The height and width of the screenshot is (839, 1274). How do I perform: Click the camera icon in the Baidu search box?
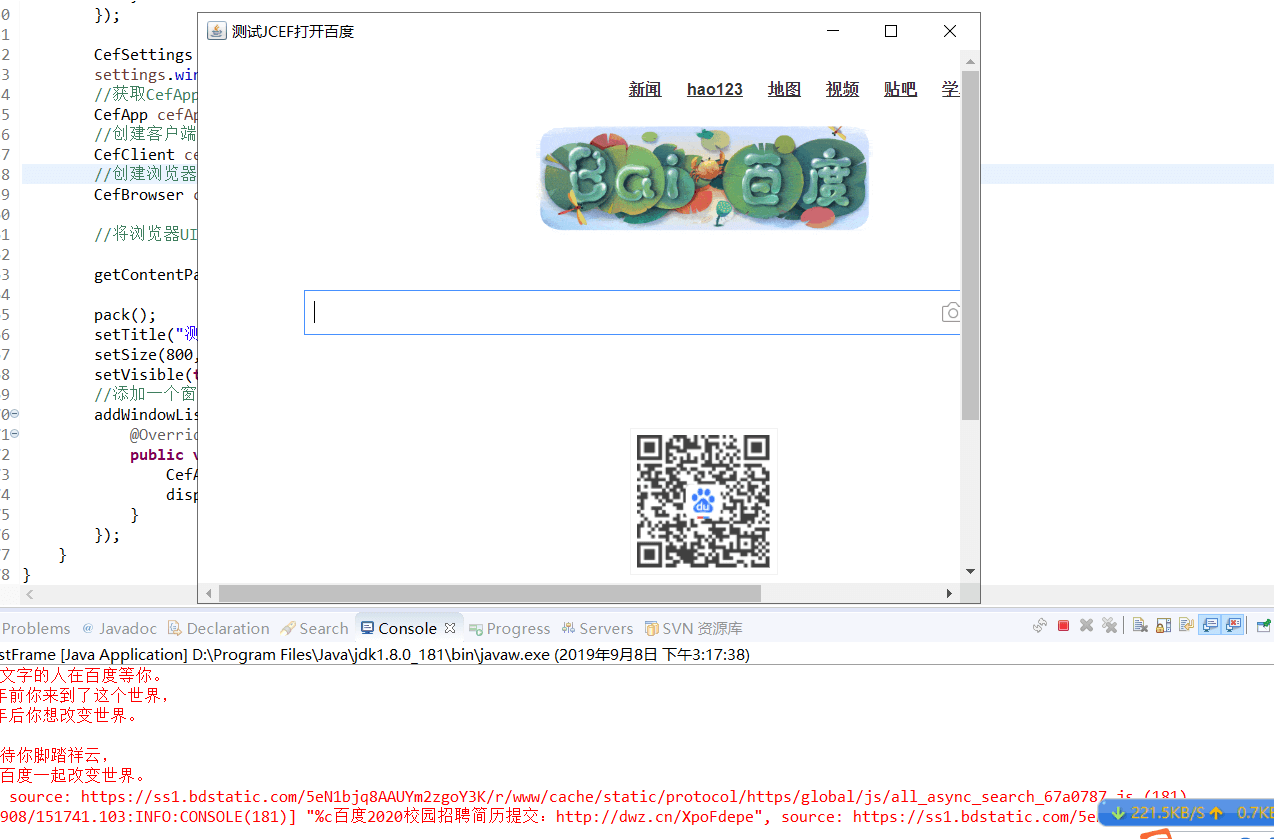(x=951, y=313)
